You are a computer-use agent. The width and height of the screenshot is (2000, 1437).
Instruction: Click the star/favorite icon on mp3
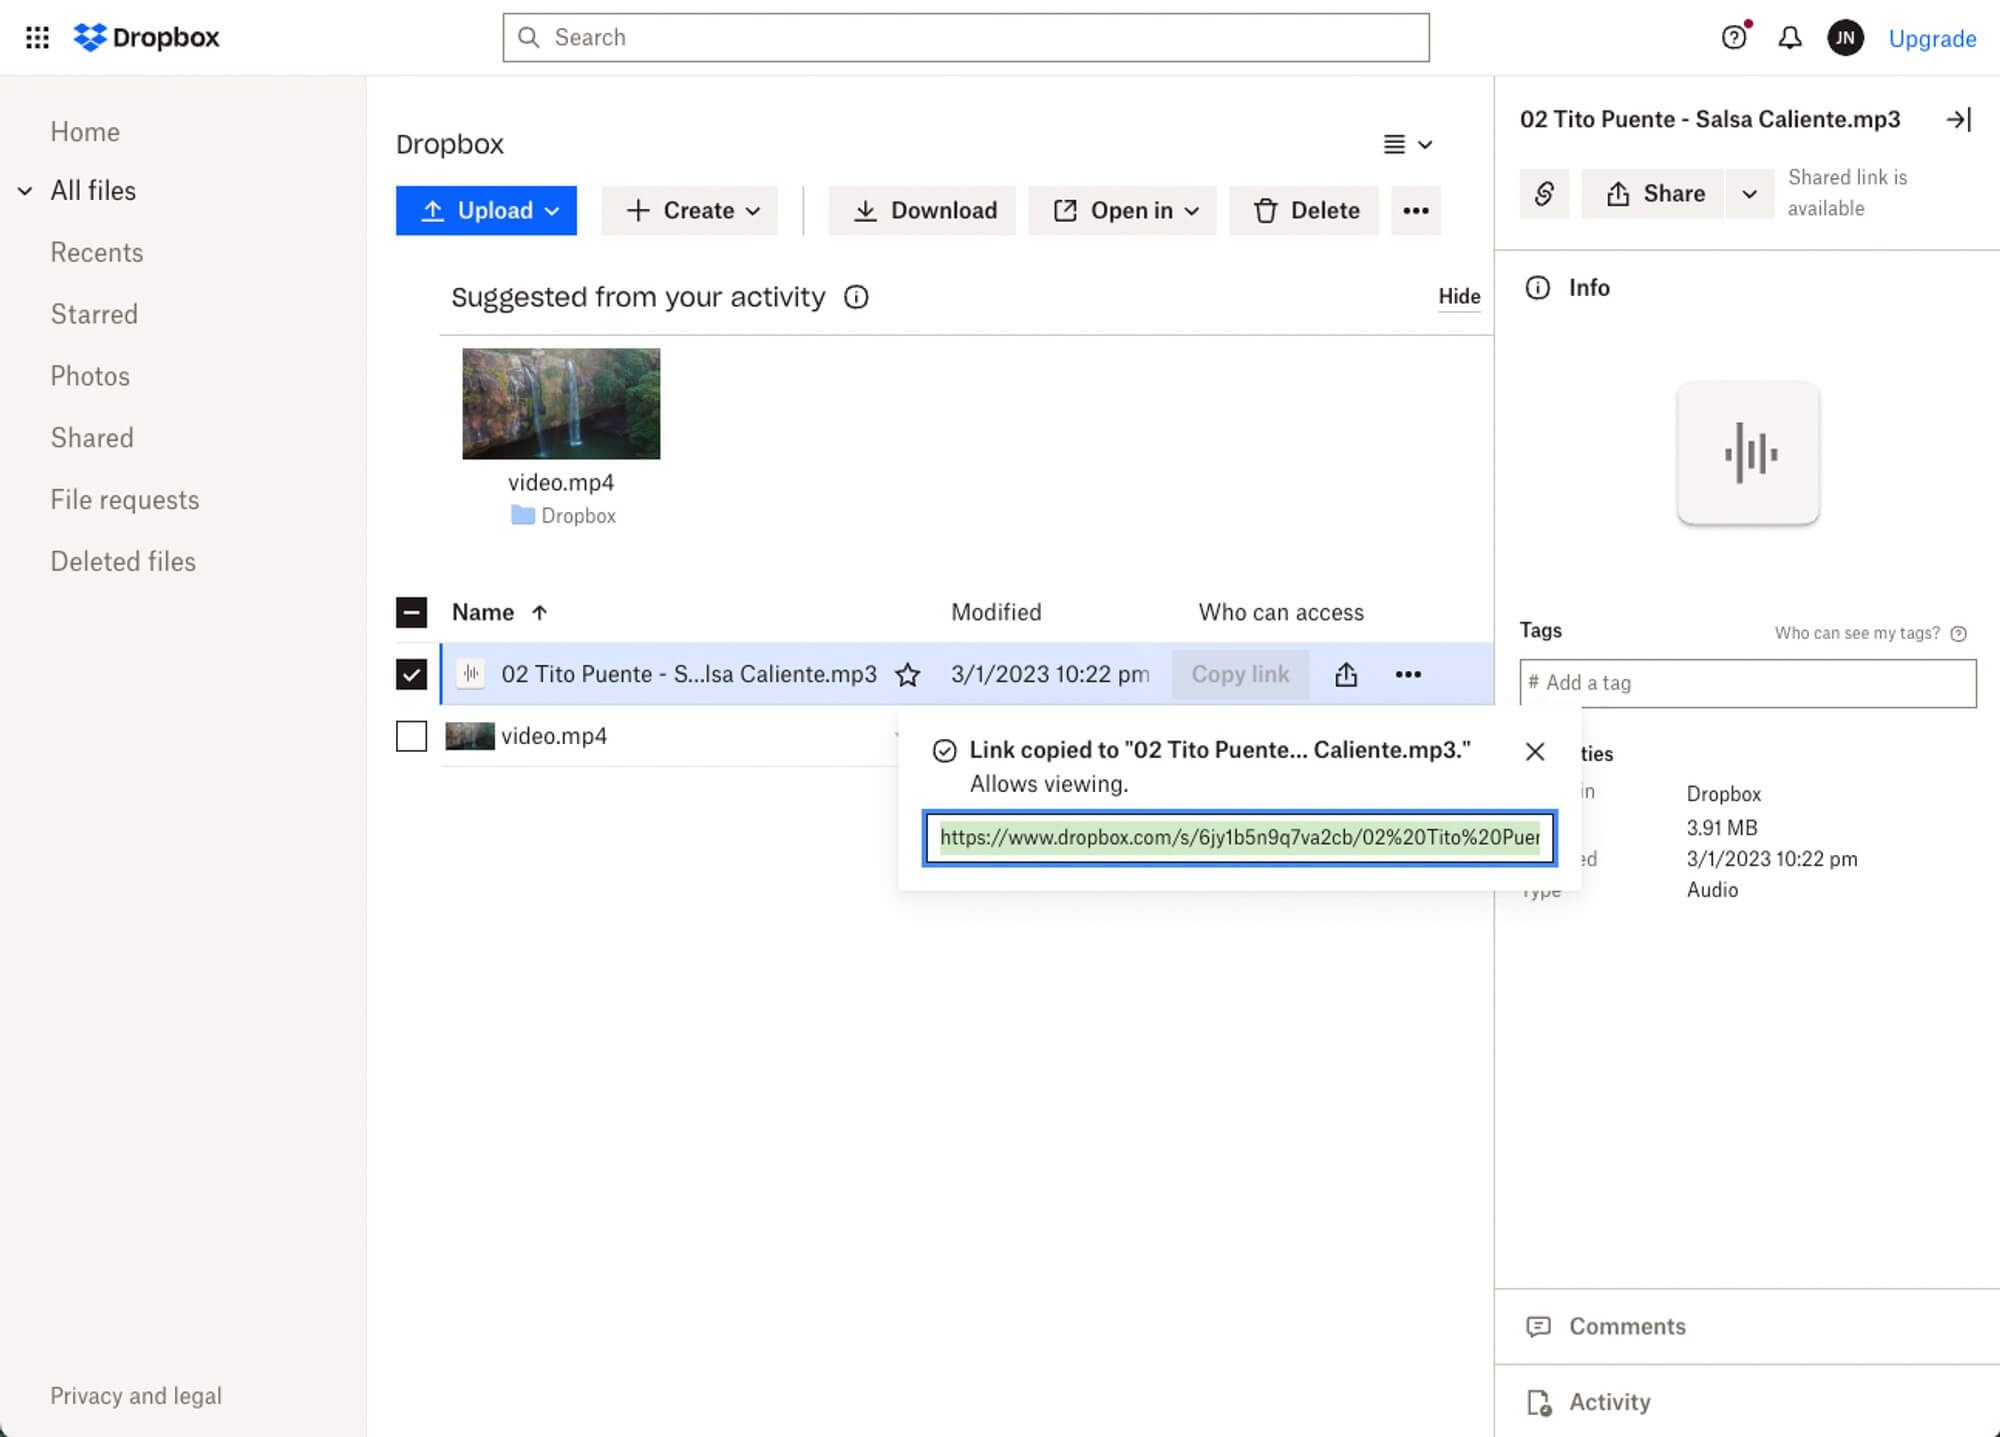(905, 674)
